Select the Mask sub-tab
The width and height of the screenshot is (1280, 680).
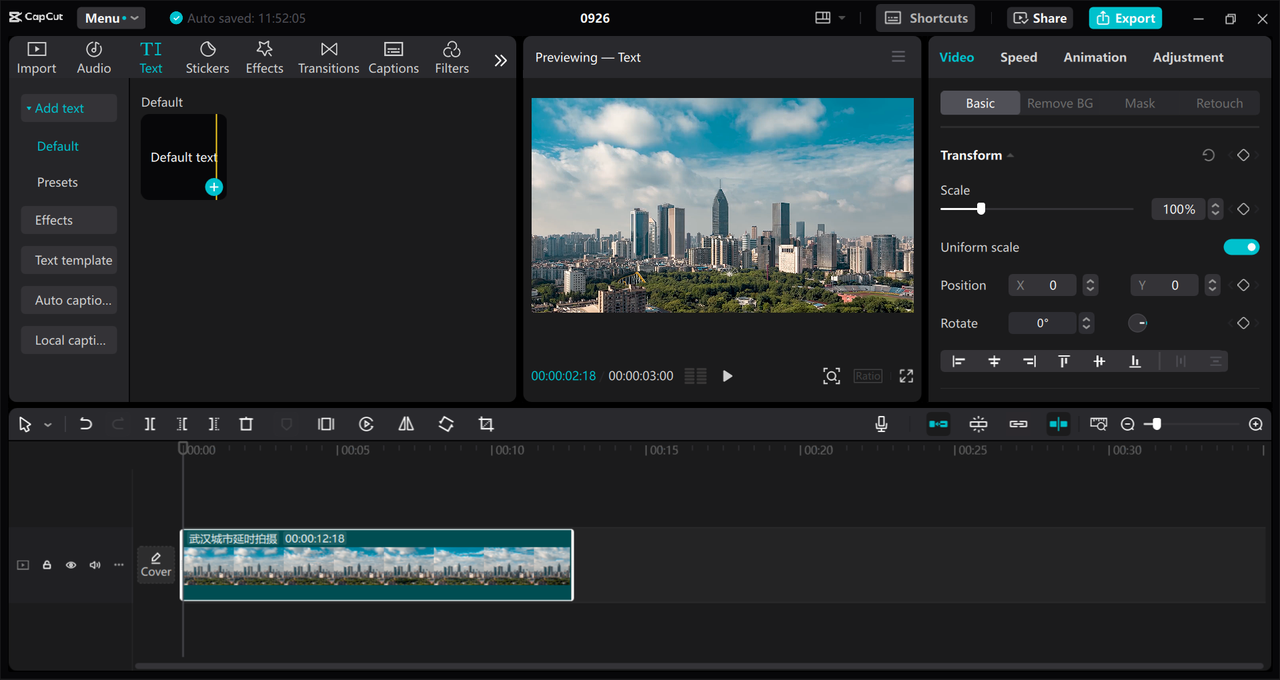[x=1140, y=103]
